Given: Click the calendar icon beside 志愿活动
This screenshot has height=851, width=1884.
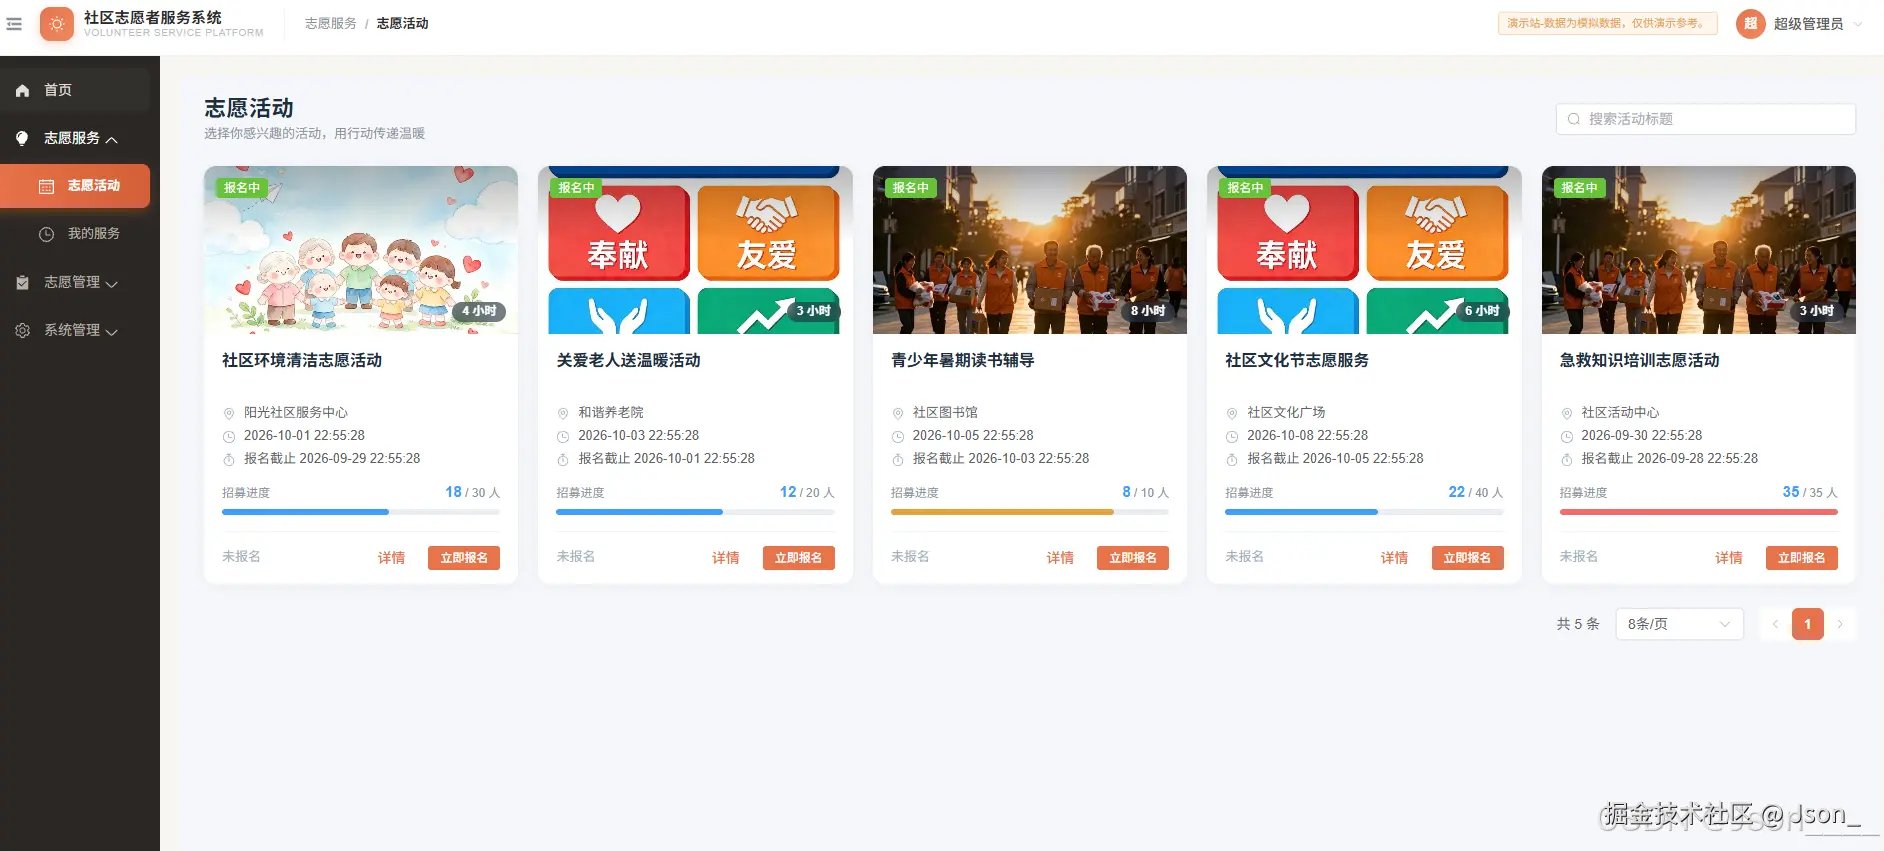Looking at the screenshot, I should click(x=46, y=186).
